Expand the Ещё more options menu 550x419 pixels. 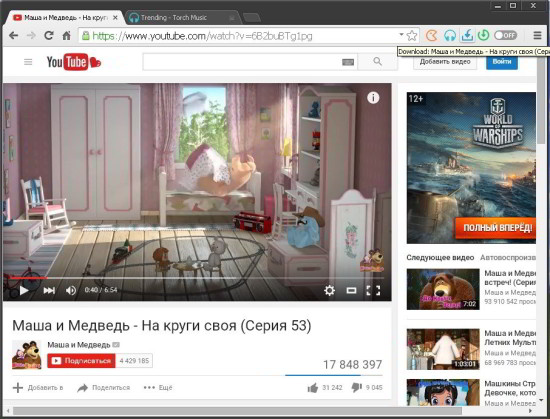[158, 388]
